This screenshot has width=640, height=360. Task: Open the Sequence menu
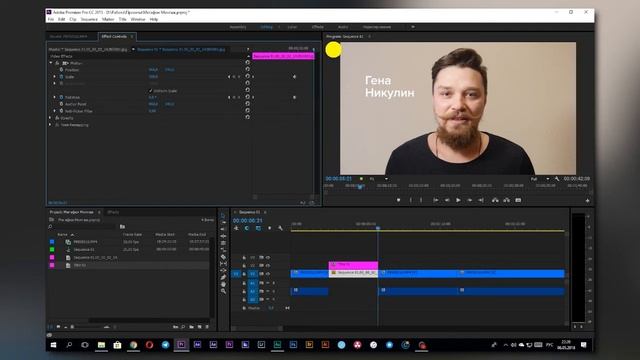point(89,19)
